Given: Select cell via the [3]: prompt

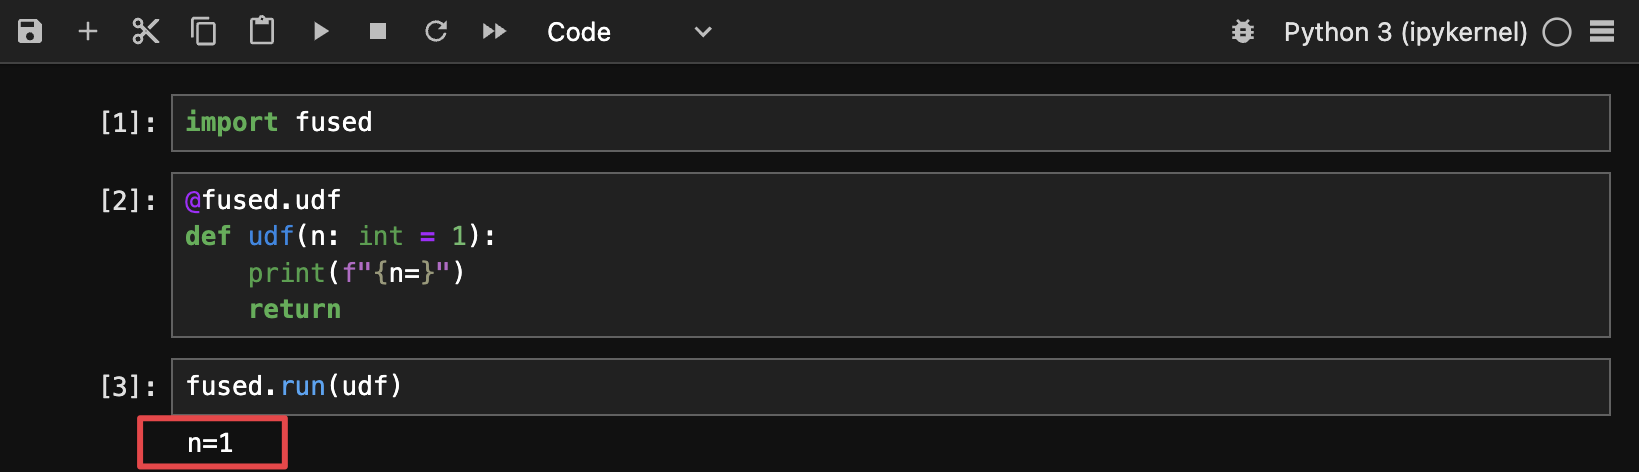Looking at the screenshot, I should [128, 387].
